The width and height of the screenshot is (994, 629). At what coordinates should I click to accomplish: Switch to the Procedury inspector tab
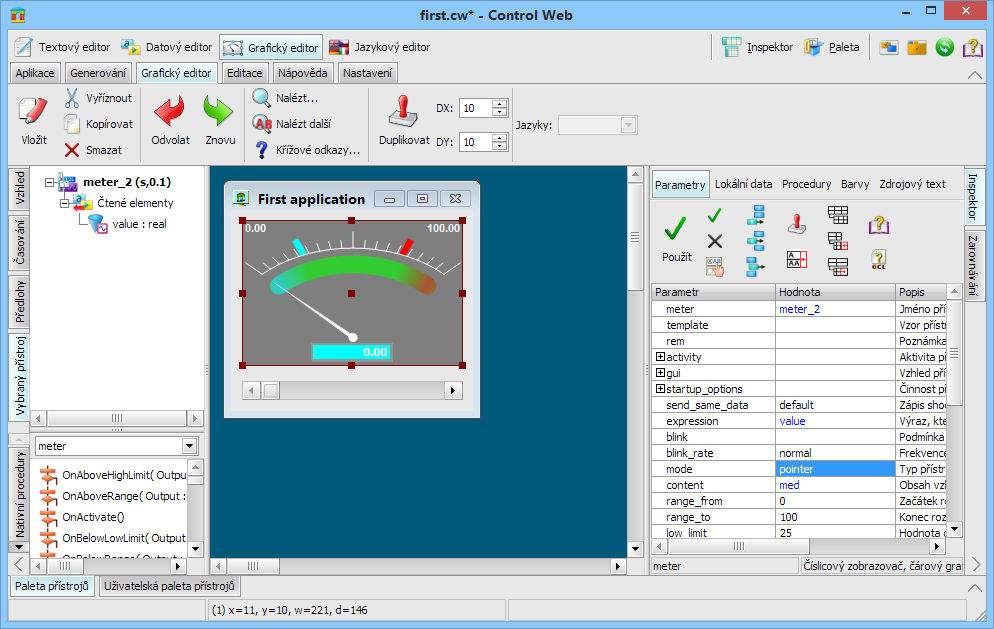pyautogui.click(x=806, y=184)
